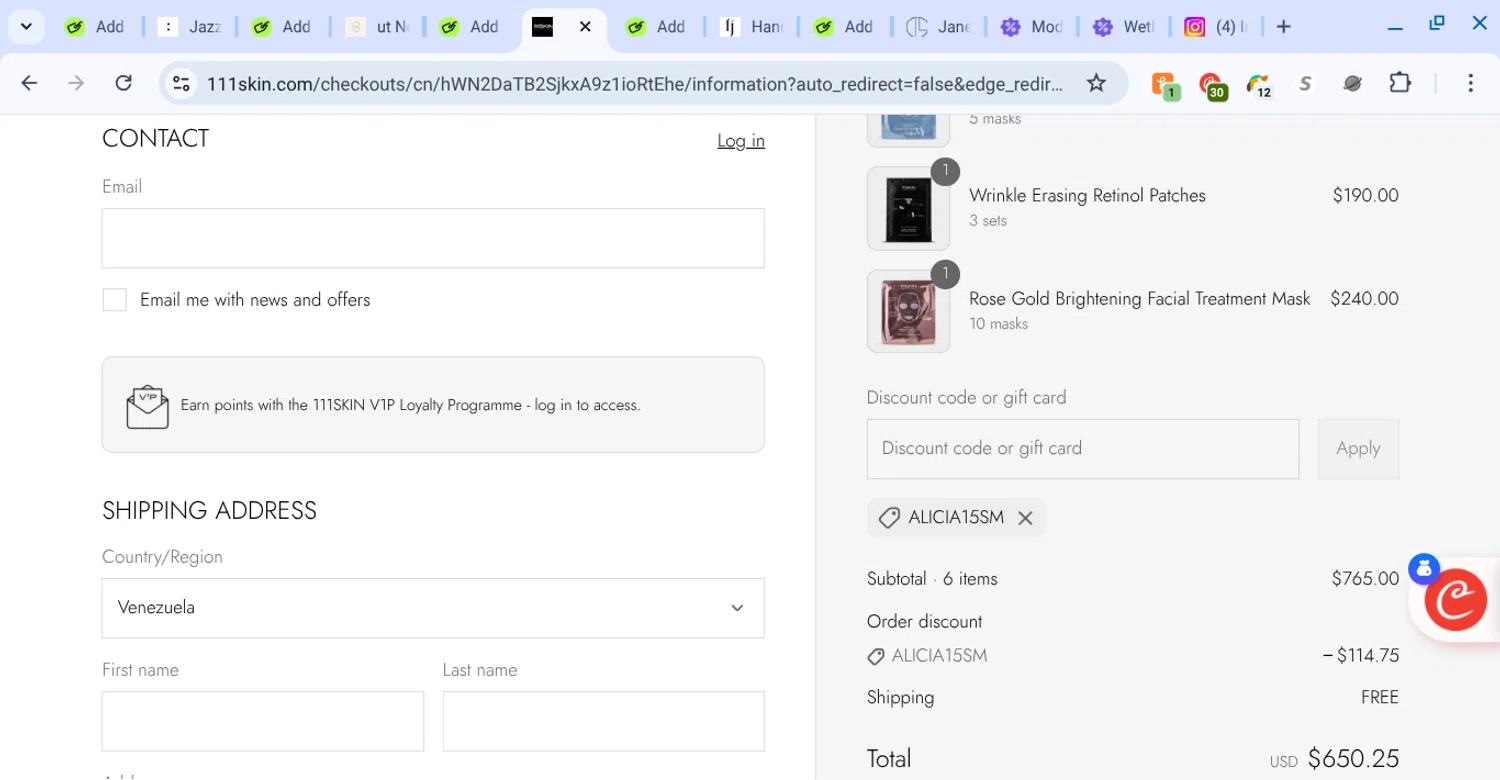Click Rose Gold Brightening Mask thumbnail
The width and height of the screenshot is (1500, 780).
pyautogui.click(x=908, y=311)
